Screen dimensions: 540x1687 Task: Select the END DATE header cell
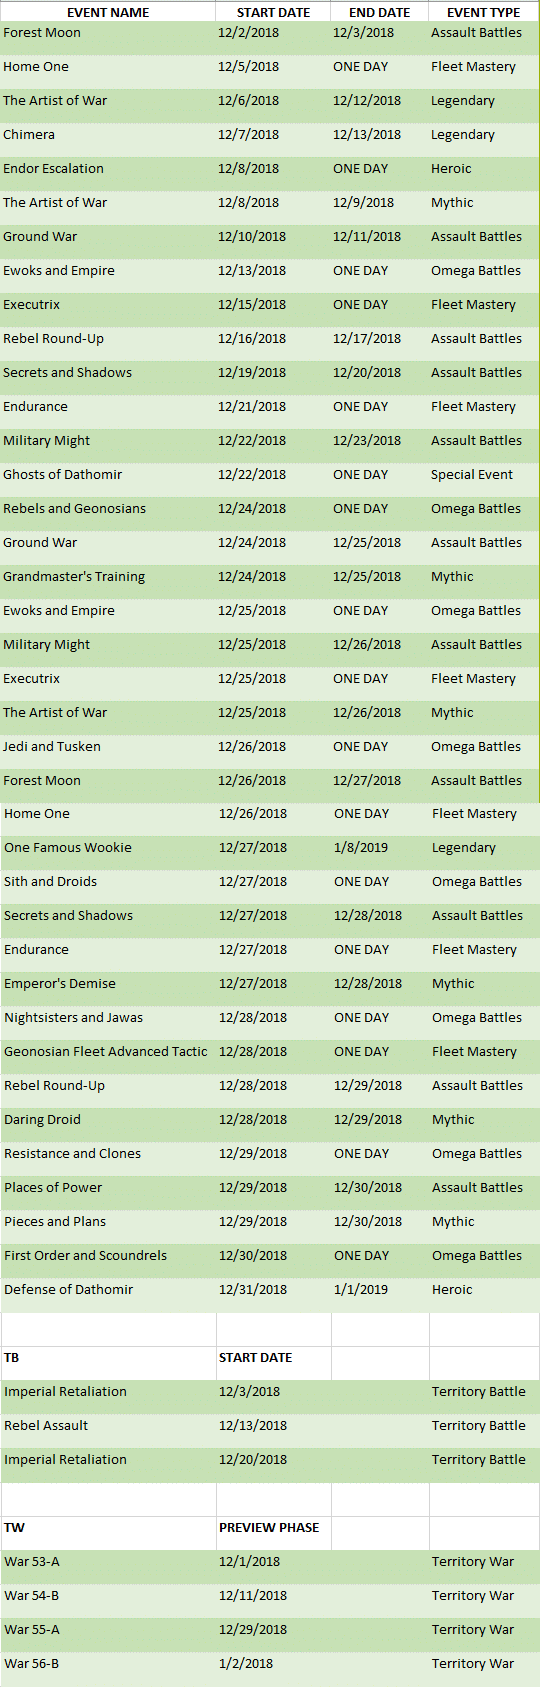379,12
